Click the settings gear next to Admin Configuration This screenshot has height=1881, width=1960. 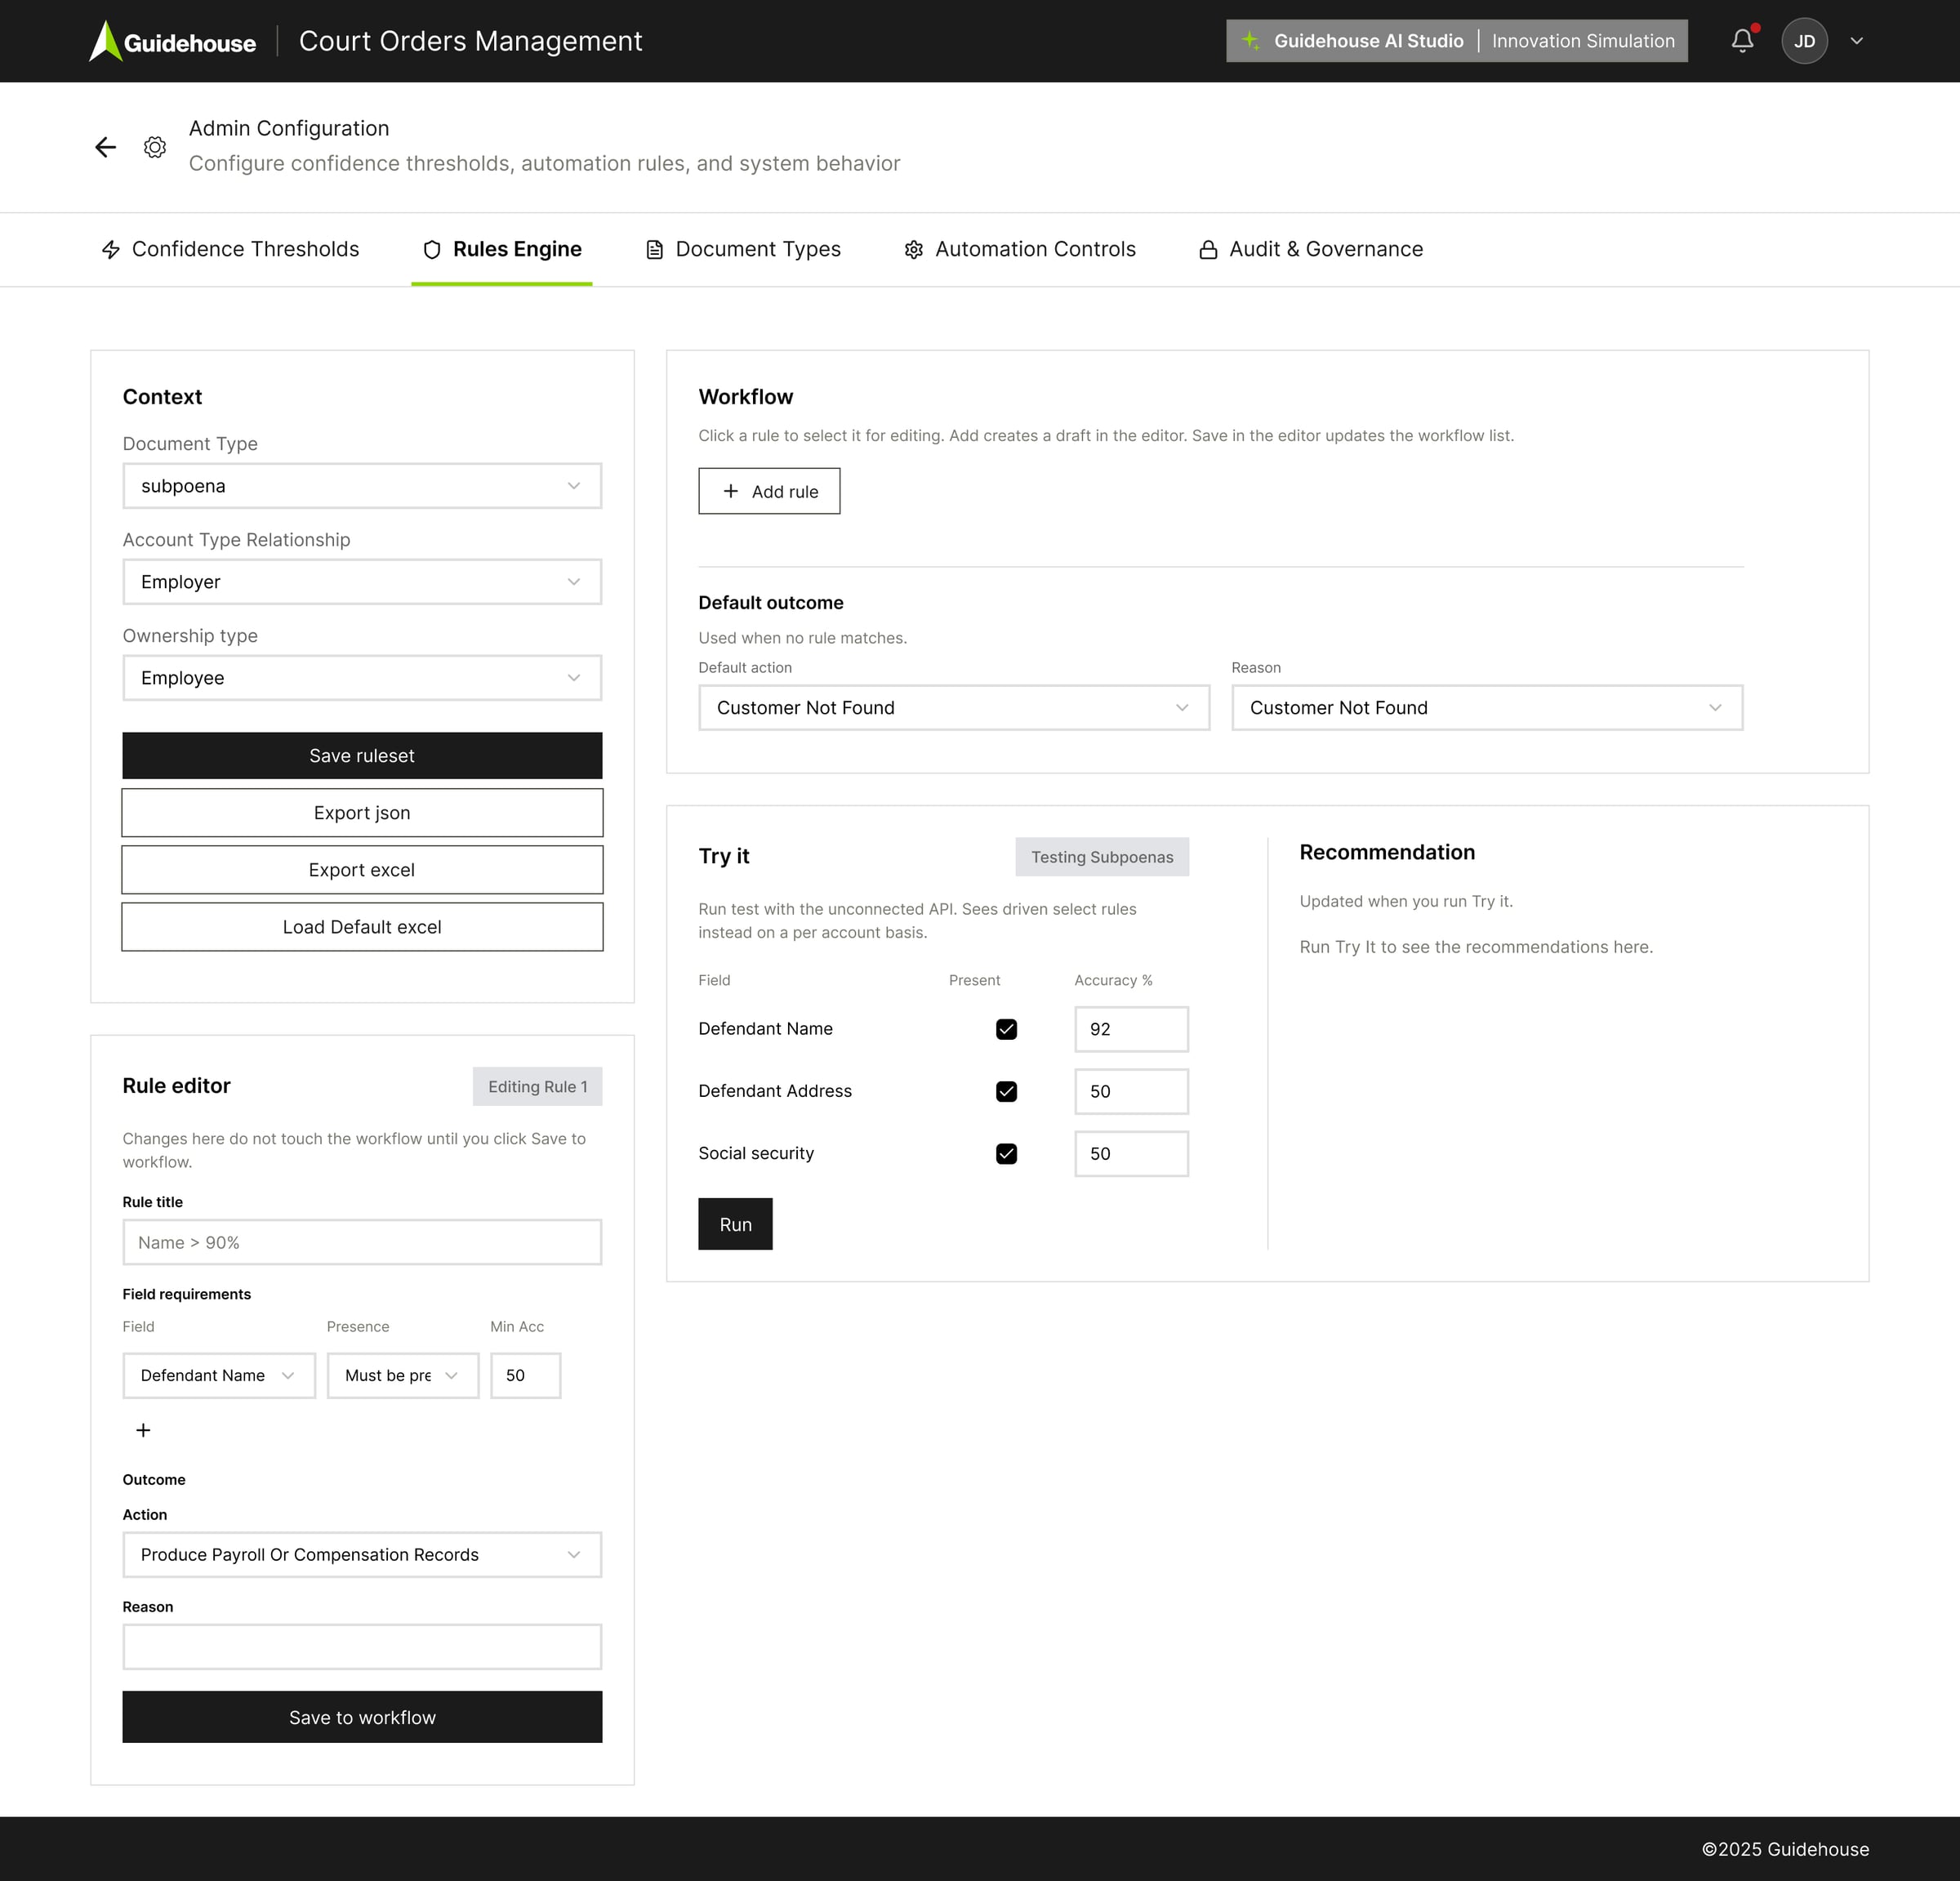coord(155,147)
